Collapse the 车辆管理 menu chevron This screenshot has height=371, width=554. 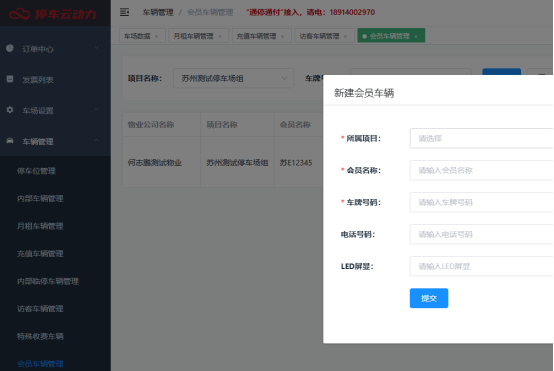[x=96, y=141]
